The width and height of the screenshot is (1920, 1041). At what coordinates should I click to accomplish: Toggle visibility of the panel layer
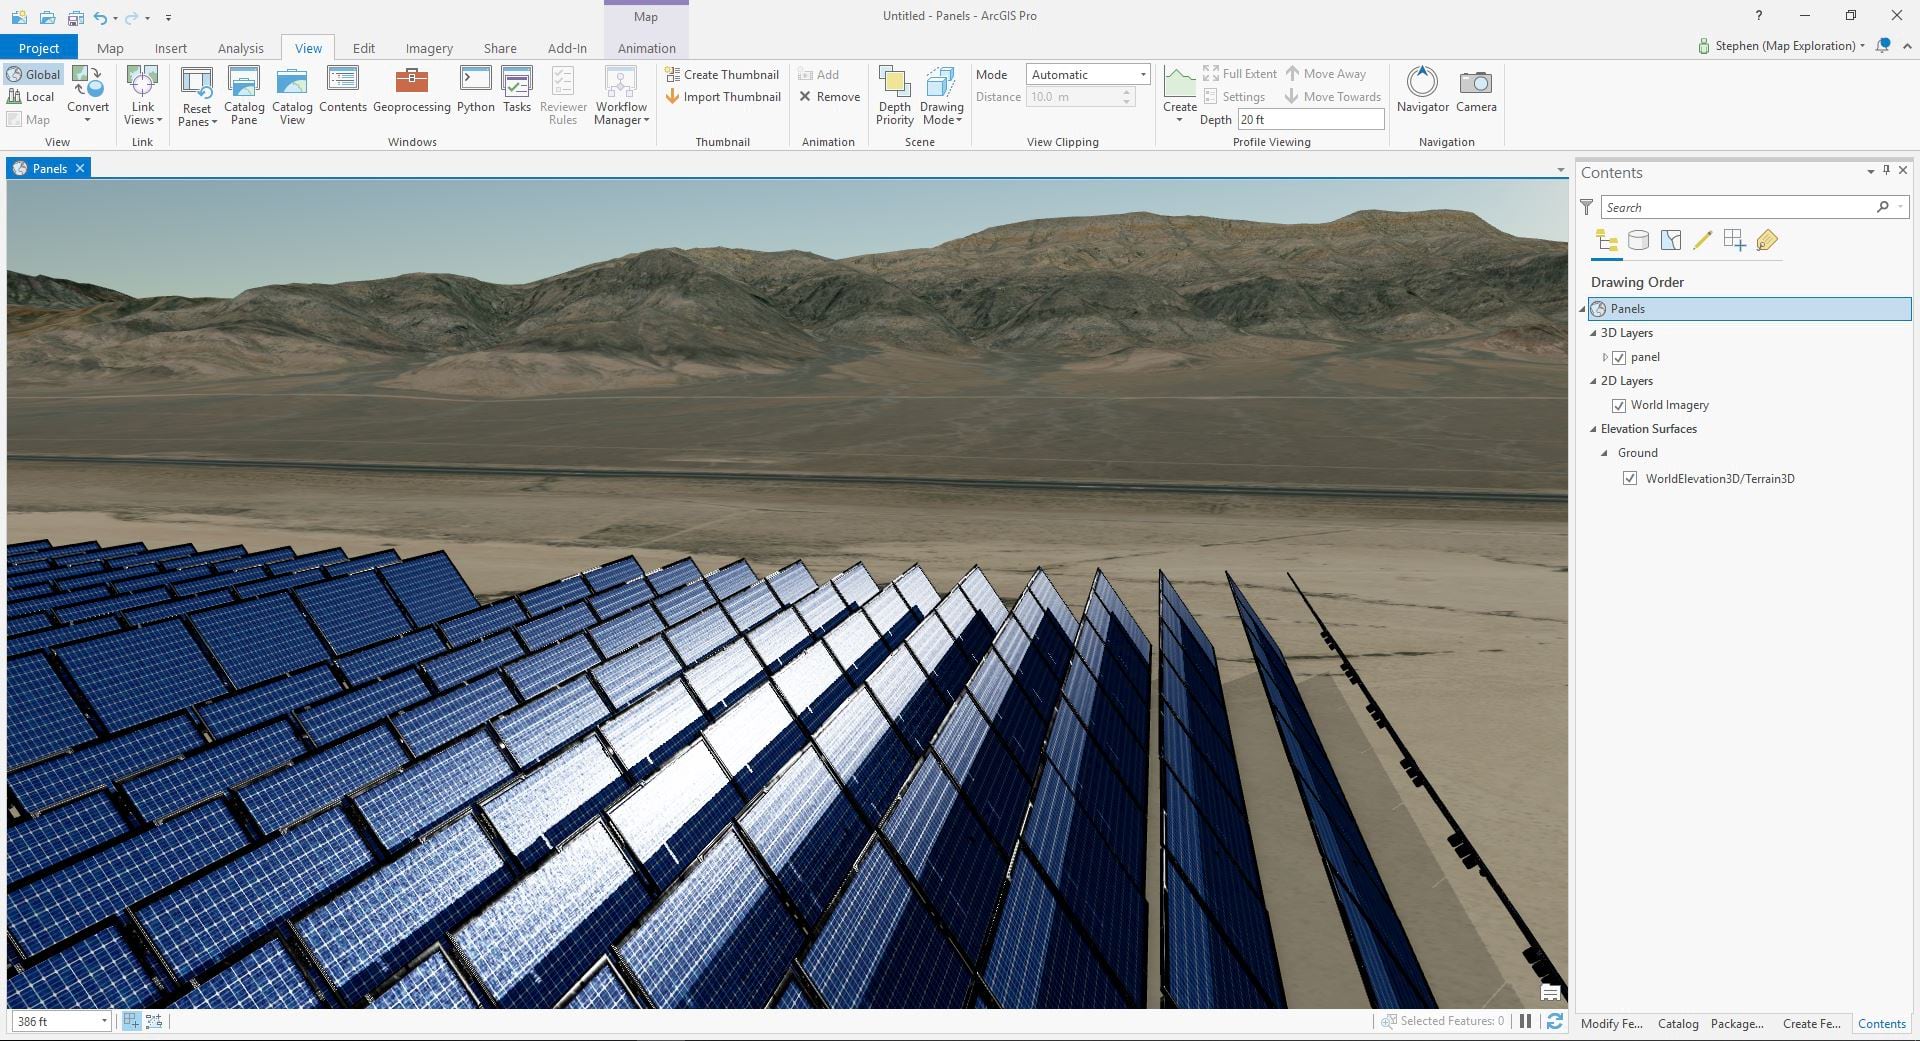click(x=1619, y=358)
